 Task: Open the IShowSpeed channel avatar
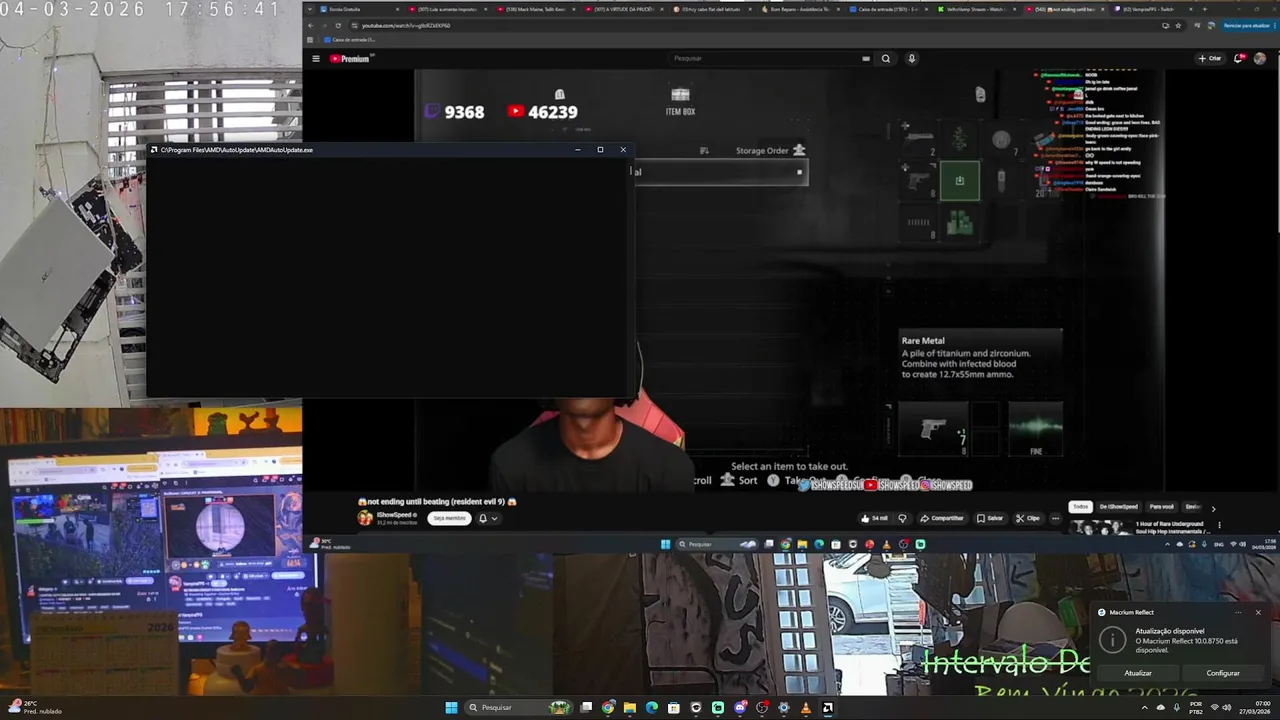pyautogui.click(x=365, y=518)
